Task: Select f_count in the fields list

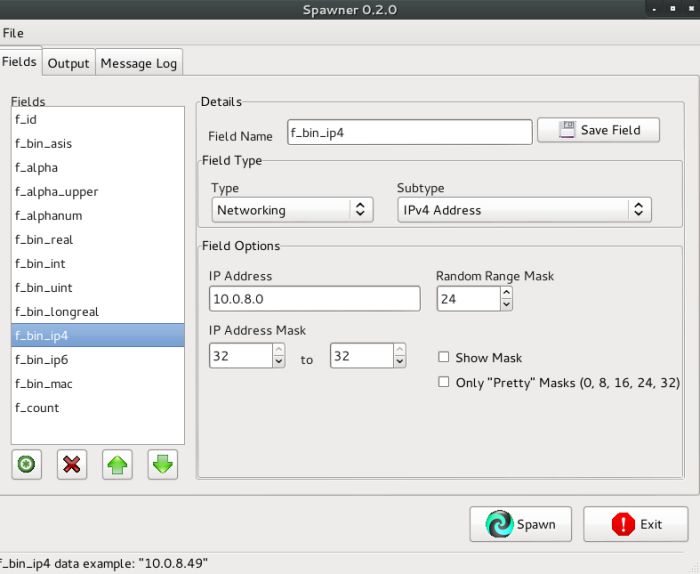Action: (98, 408)
